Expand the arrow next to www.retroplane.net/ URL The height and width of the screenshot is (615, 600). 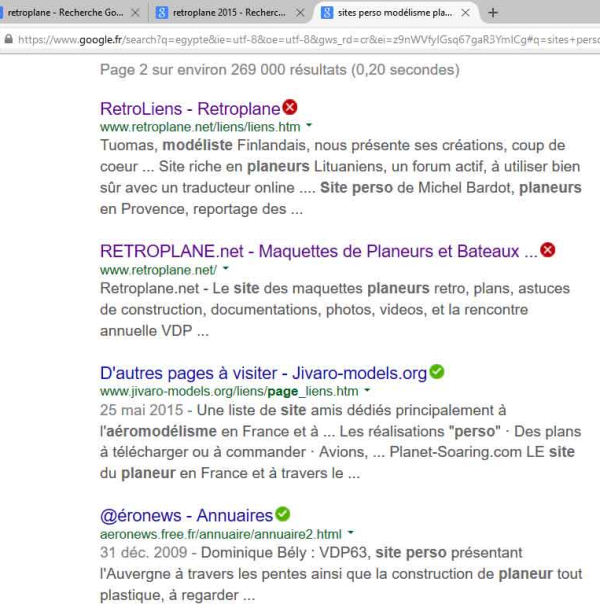tap(225, 268)
